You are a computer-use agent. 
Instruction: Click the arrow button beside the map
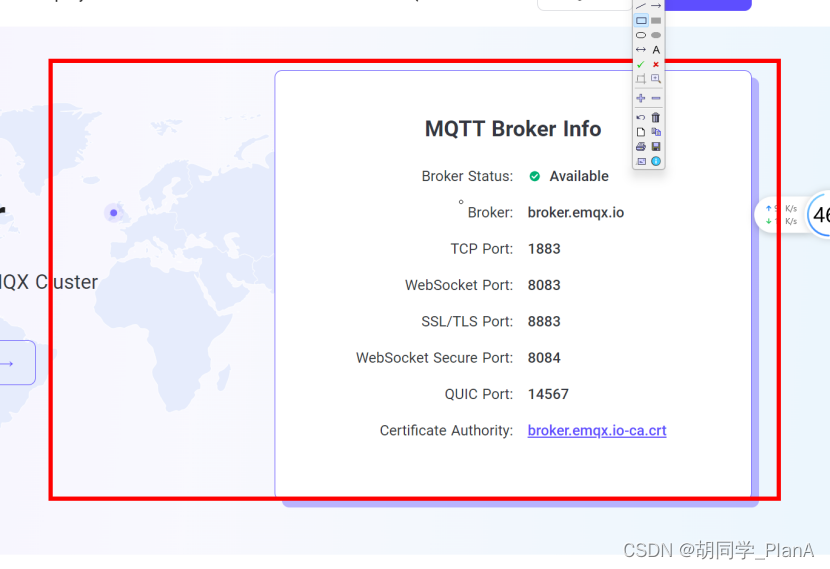[x=16, y=363]
